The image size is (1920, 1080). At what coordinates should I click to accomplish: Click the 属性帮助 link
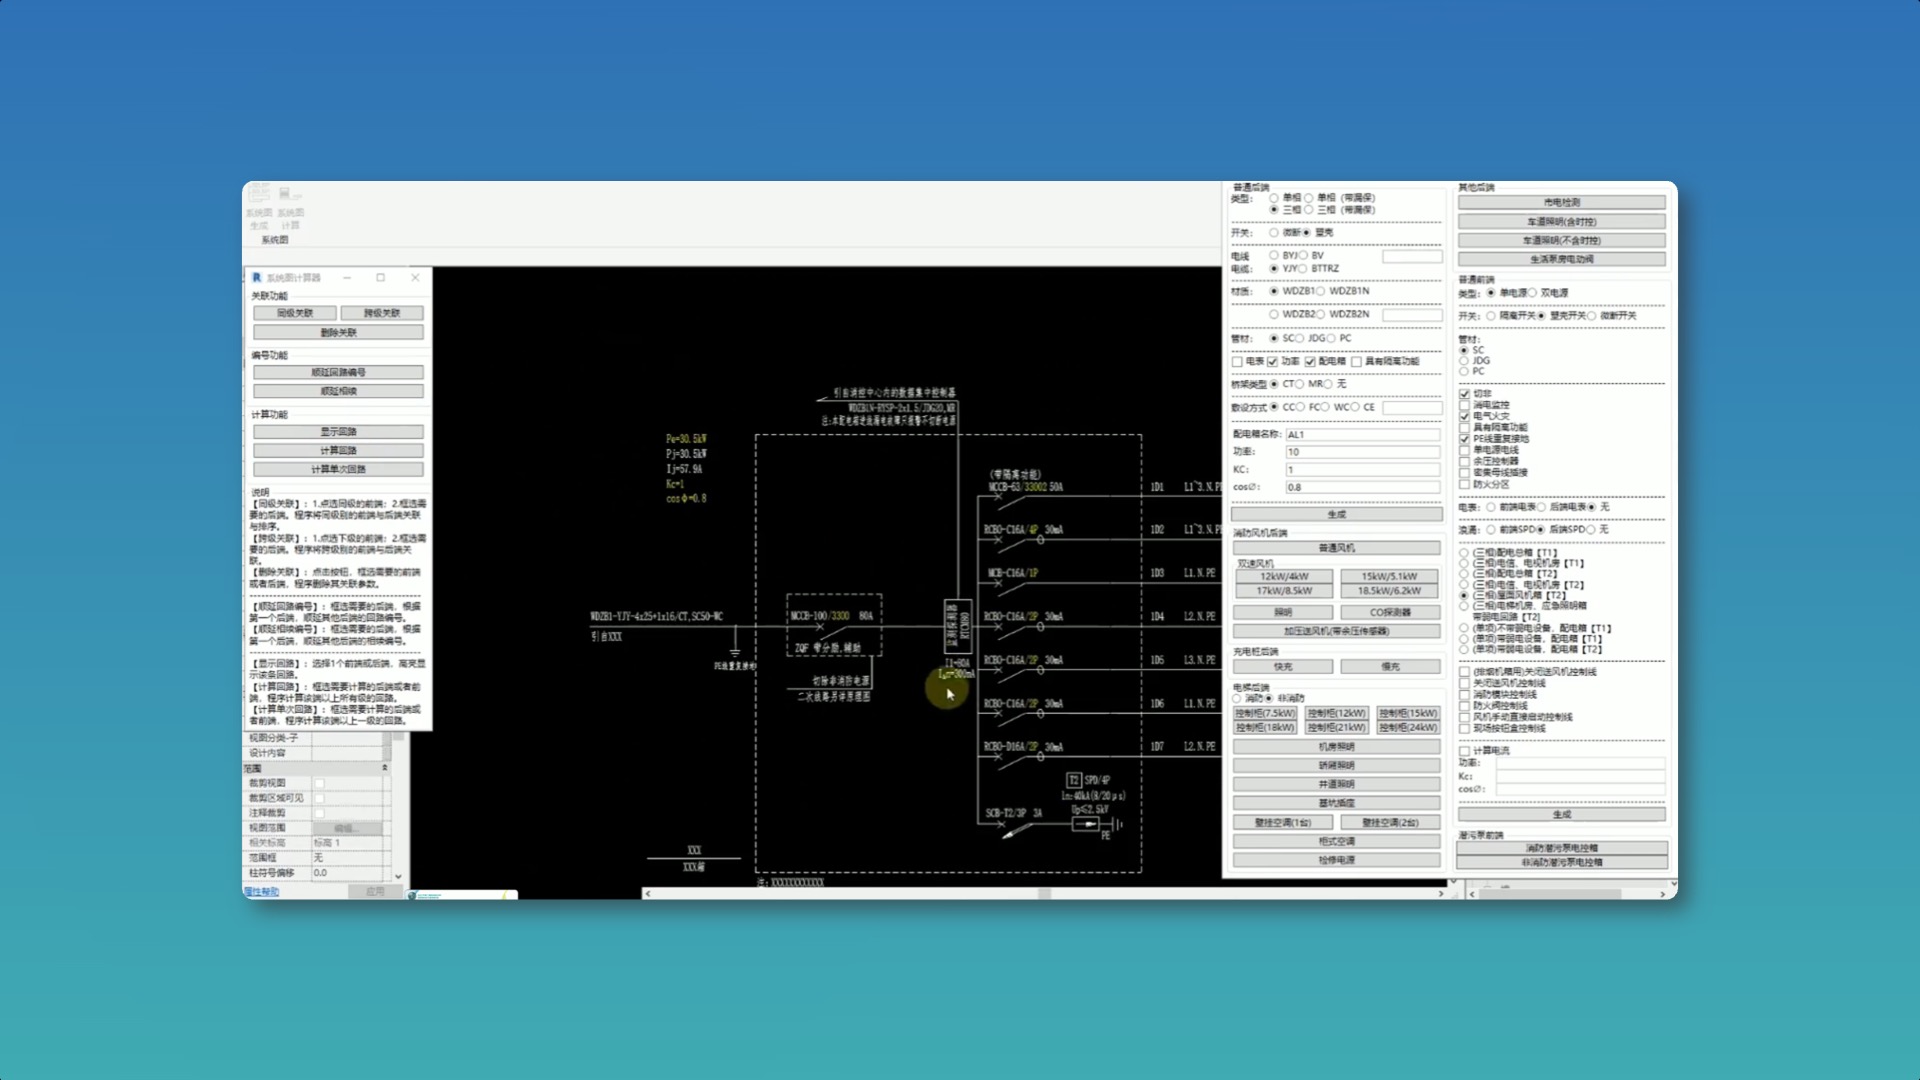pos(262,891)
